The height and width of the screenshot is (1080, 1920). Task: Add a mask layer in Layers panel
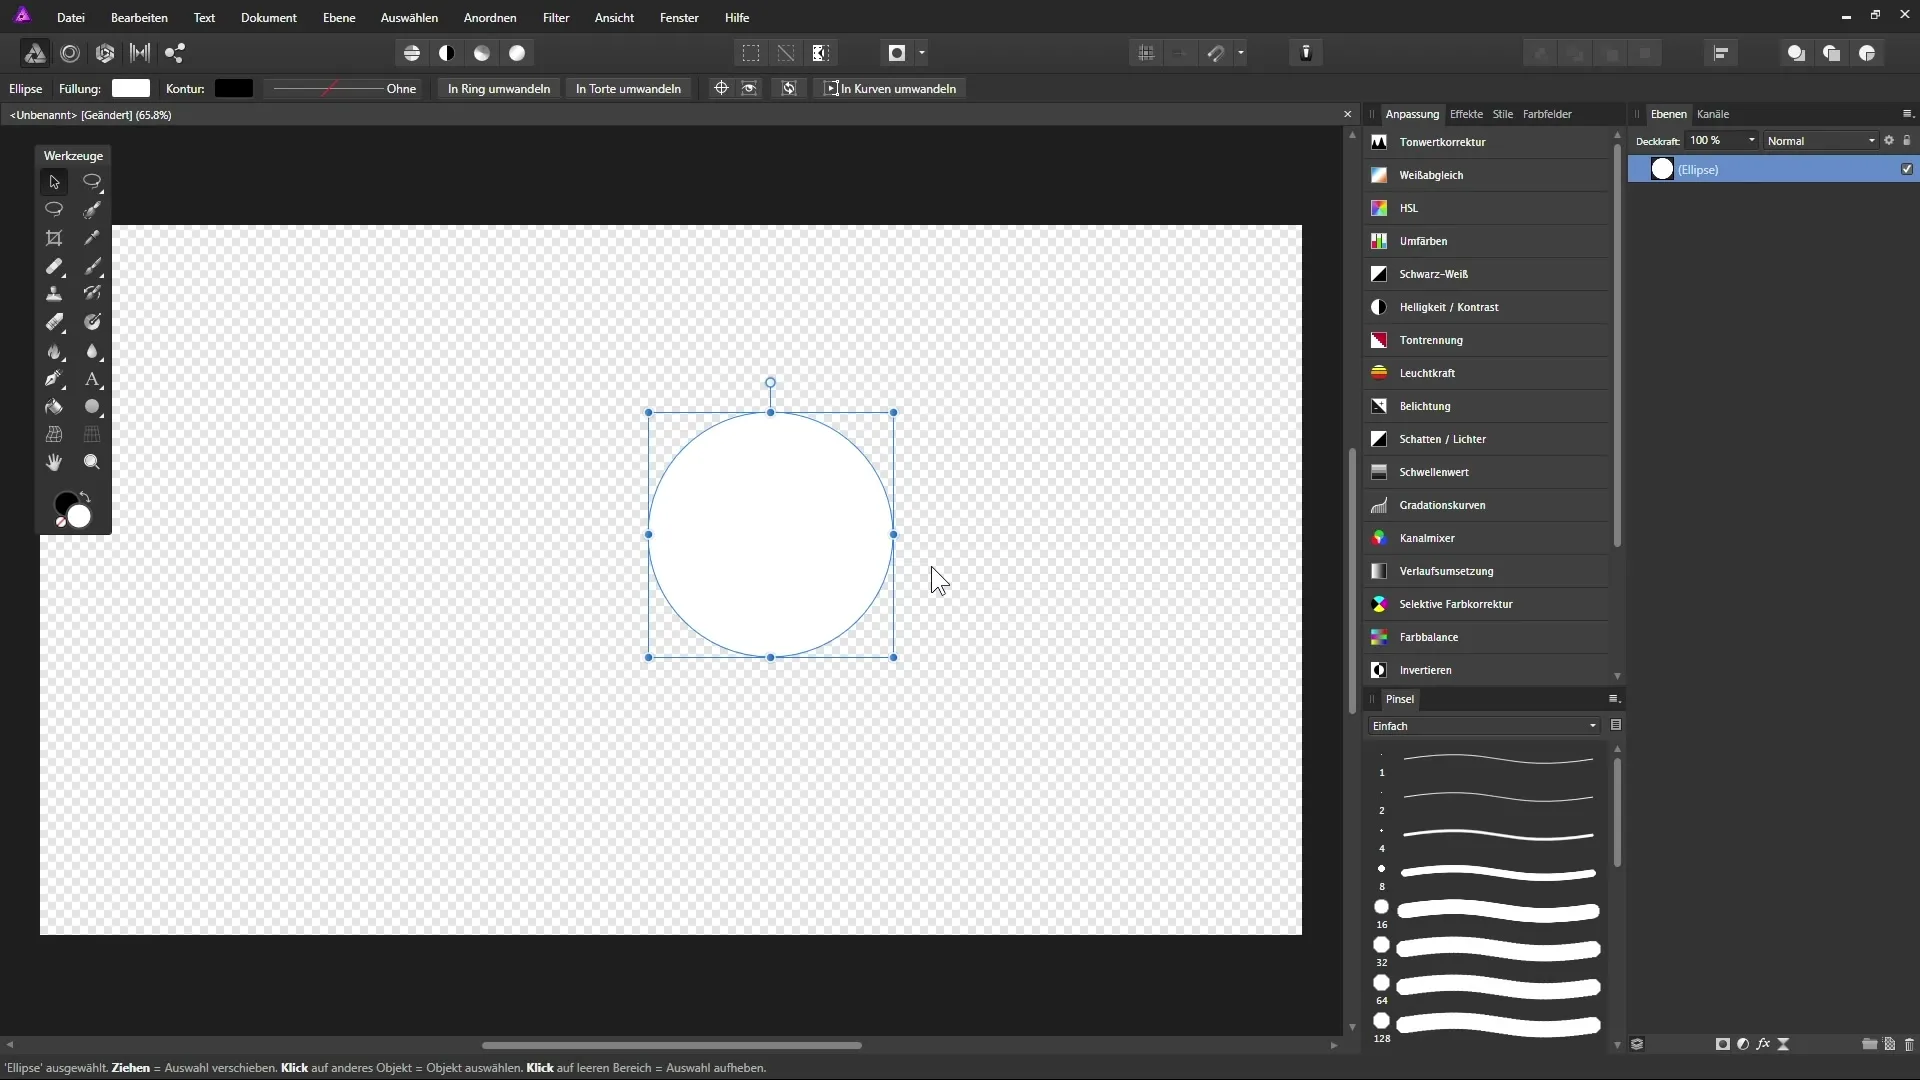1722,1044
